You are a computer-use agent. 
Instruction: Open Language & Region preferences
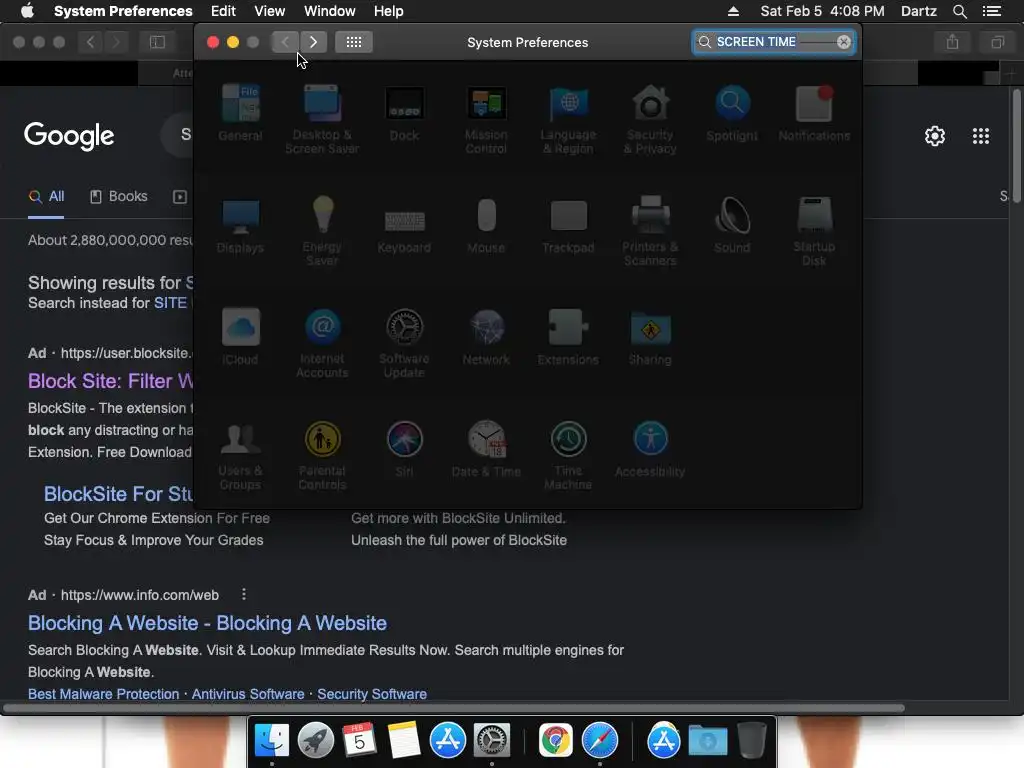568,119
